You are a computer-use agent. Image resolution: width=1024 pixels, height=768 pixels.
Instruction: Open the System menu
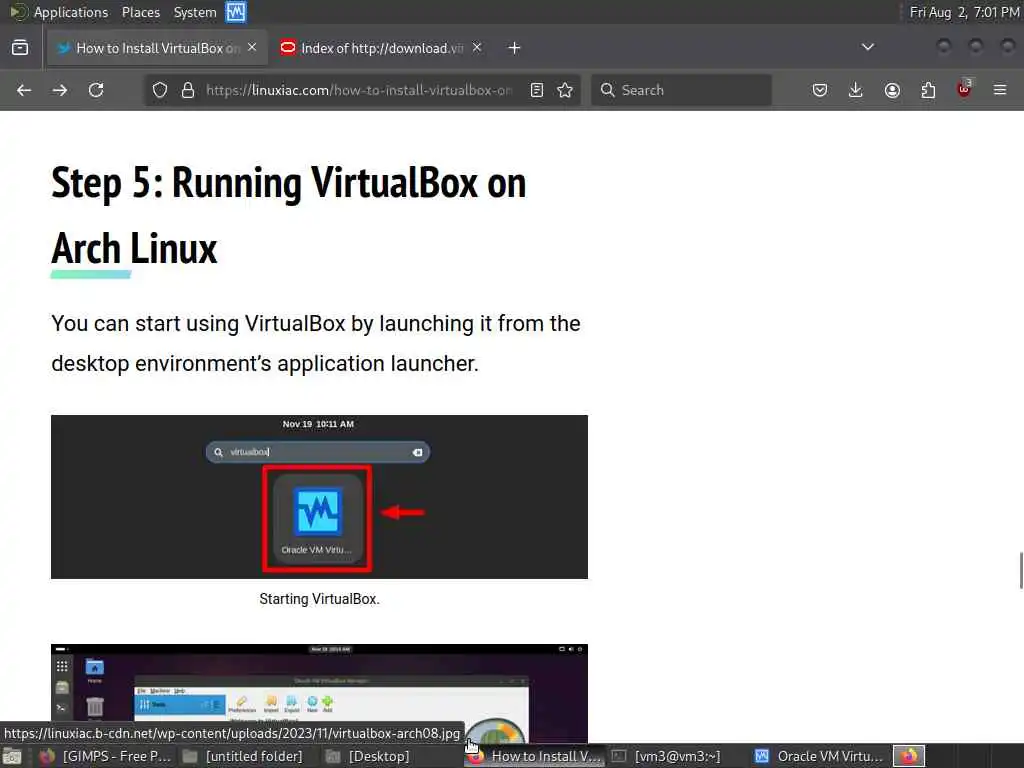point(195,12)
